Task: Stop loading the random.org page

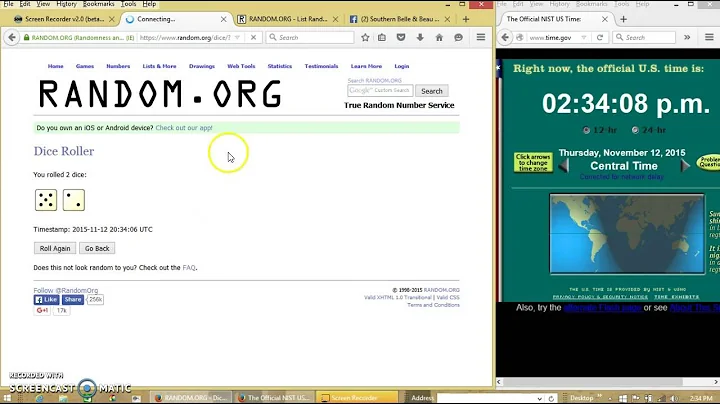Action: 253,38
